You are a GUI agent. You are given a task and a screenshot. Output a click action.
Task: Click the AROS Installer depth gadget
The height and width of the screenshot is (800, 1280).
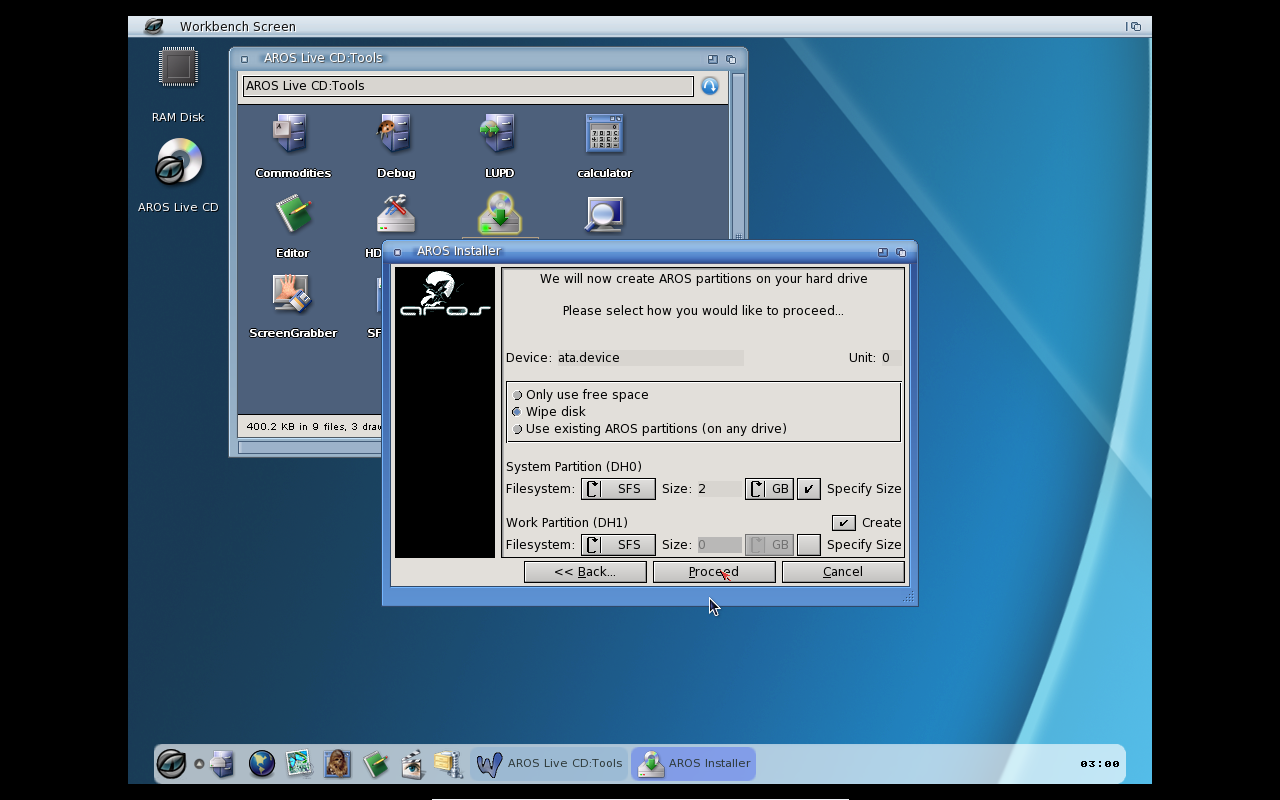click(x=901, y=252)
